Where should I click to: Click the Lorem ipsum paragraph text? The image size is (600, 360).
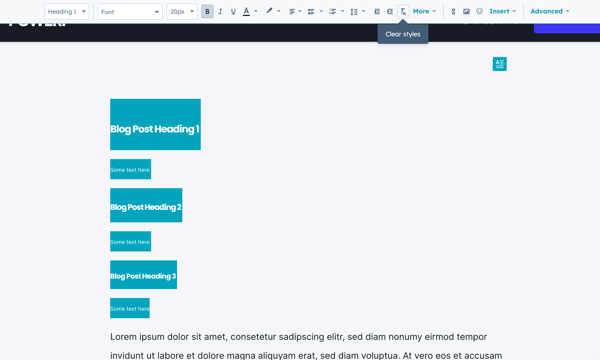[306, 346]
